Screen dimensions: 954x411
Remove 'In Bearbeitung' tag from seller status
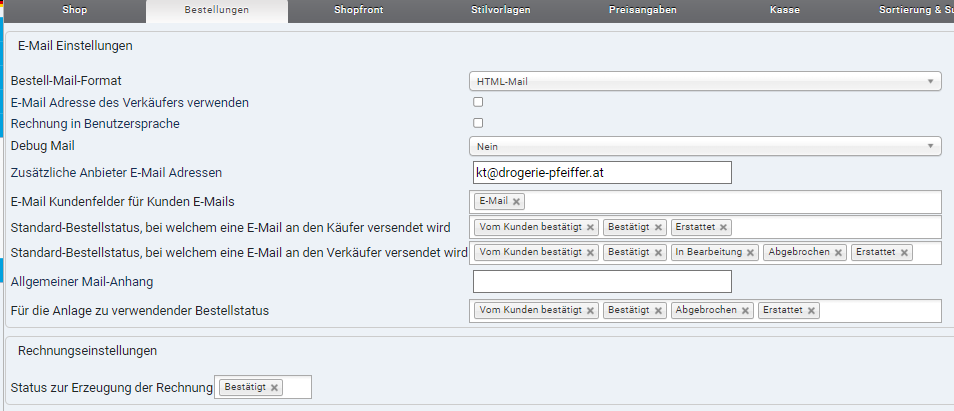[x=750, y=253]
